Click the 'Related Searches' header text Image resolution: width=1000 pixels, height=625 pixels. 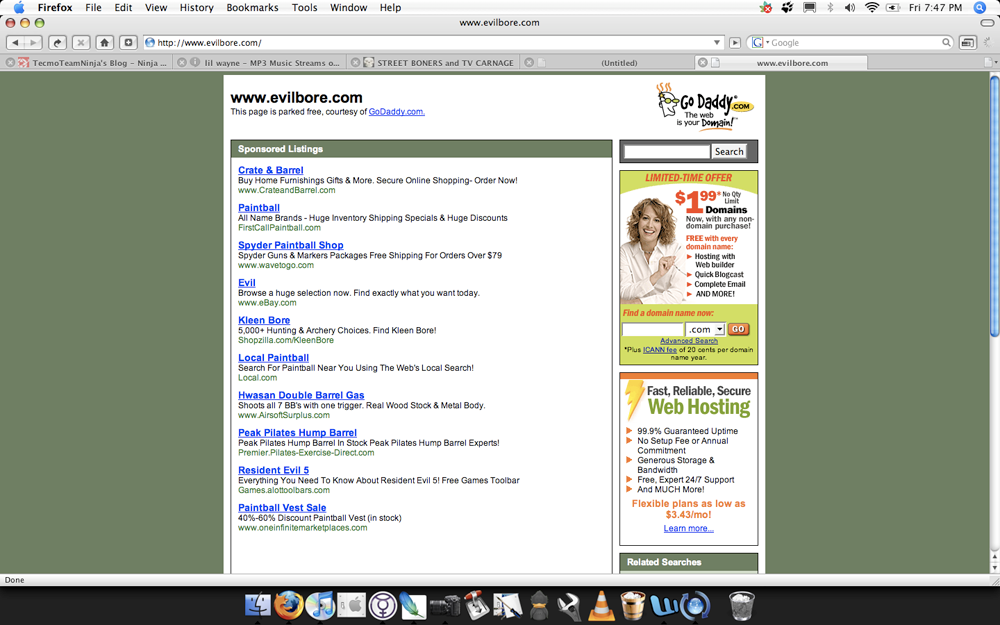pos(664,562)
